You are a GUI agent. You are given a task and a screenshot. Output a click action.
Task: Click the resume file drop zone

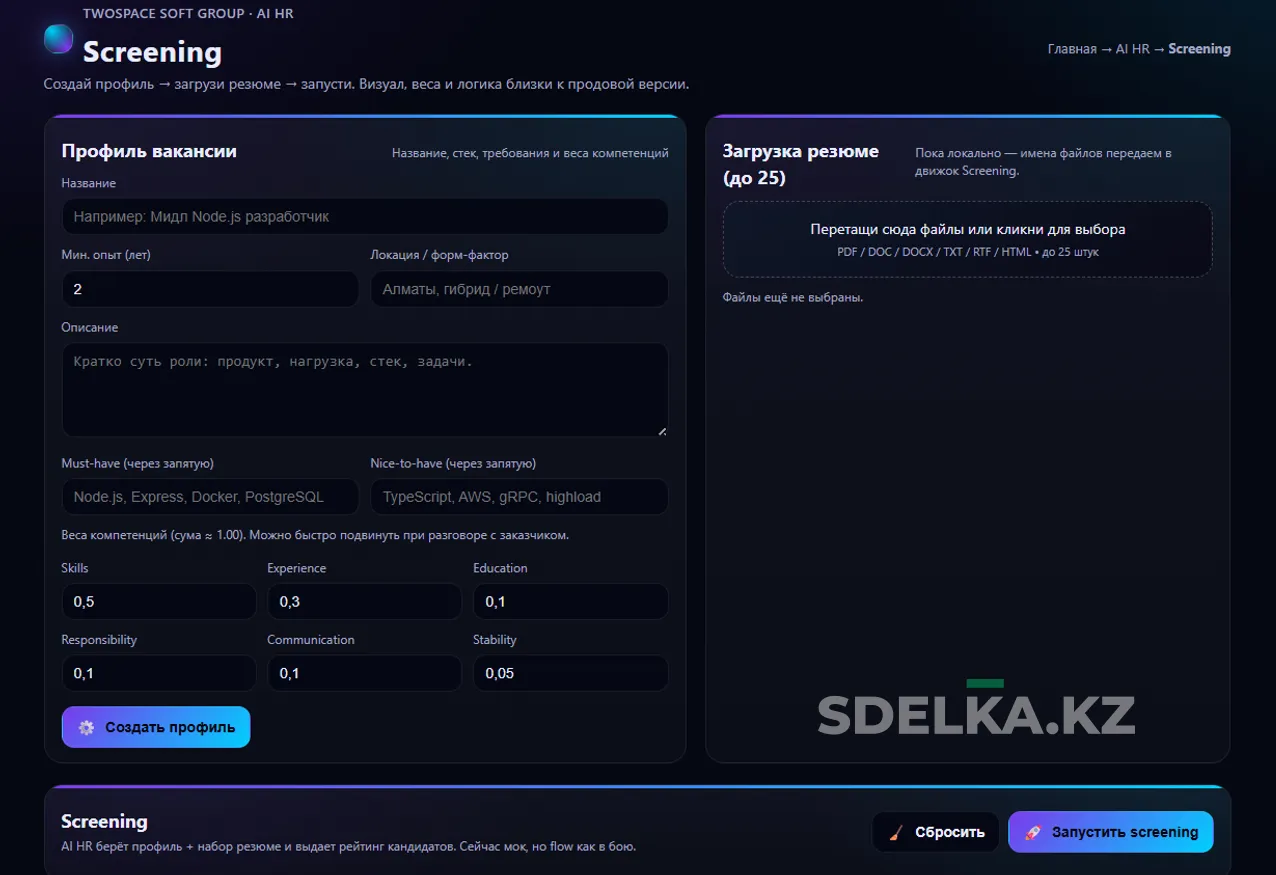[x=967, y=240]
